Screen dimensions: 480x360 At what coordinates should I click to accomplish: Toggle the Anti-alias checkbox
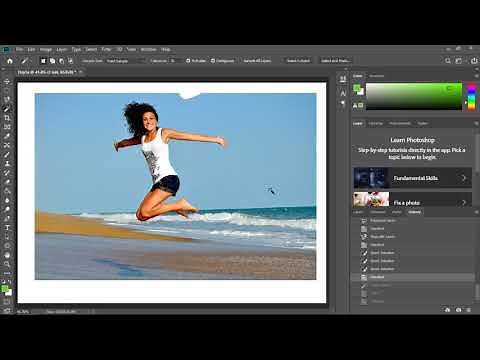pos(188,61)
